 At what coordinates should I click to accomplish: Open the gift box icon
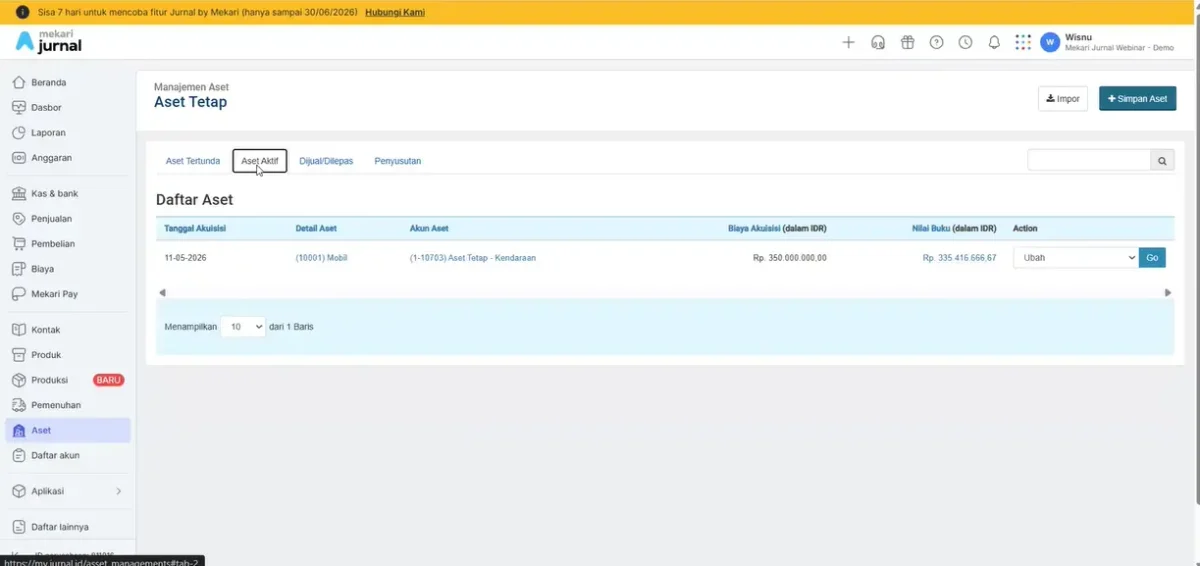(907, 42)
